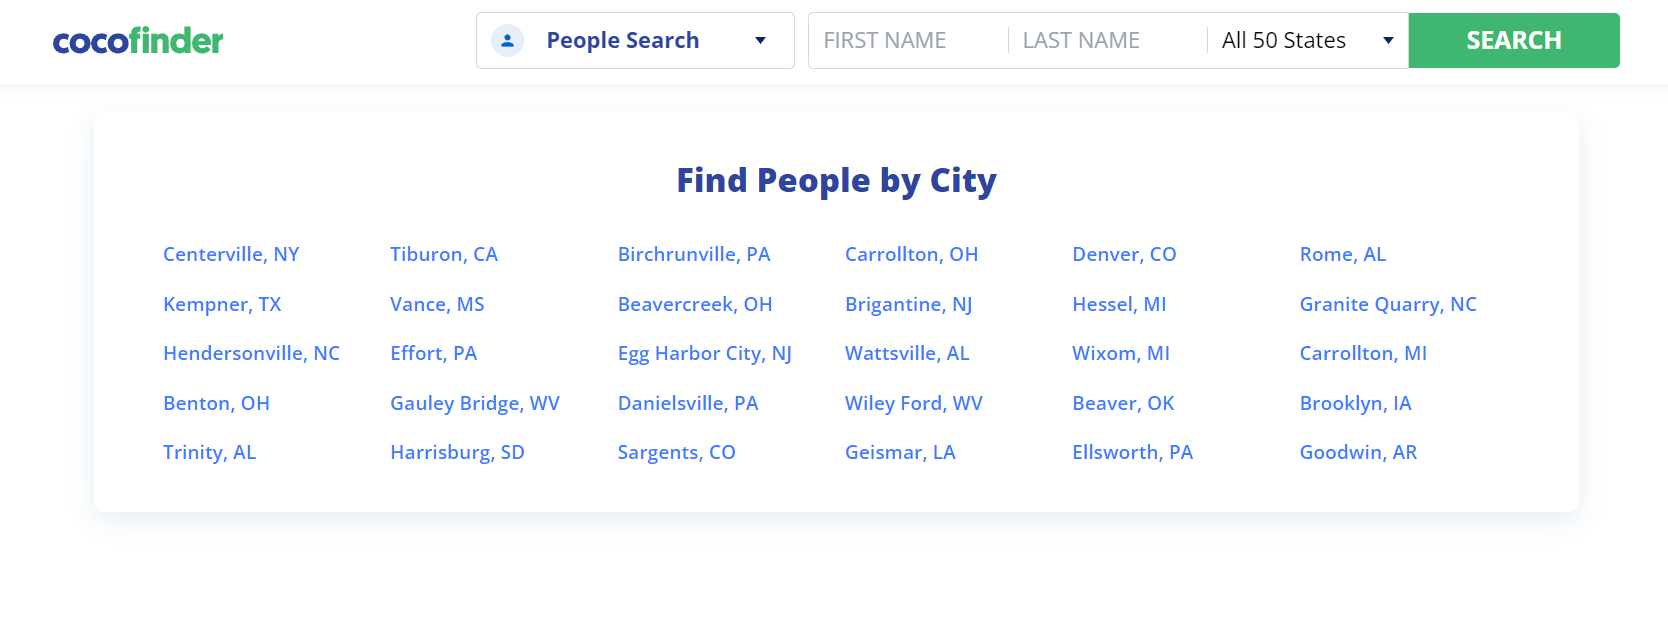1668x619 pixels.
Task: Click the cocofinder logo
Action: (137, 41)
